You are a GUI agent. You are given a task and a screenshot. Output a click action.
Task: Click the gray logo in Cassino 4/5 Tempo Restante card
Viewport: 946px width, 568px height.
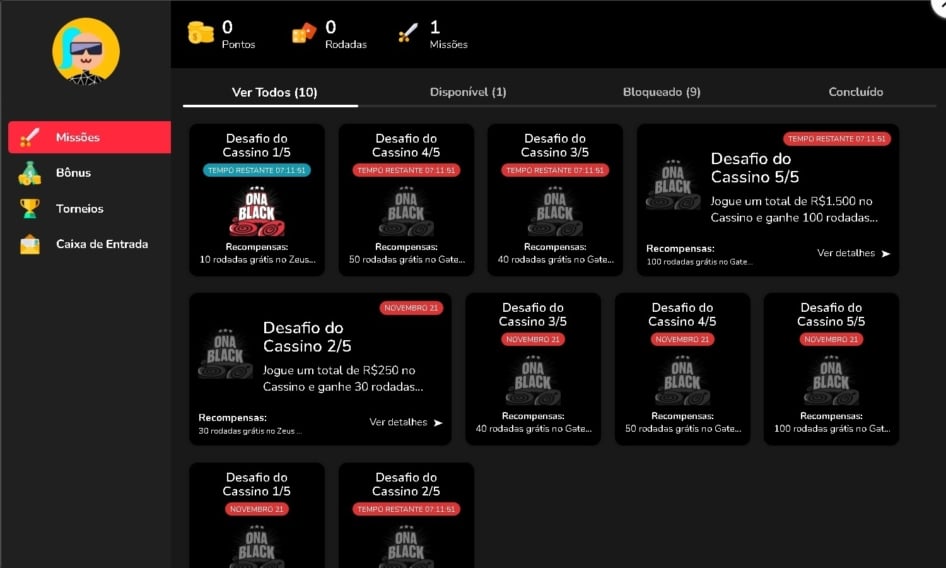pos(406,211)
